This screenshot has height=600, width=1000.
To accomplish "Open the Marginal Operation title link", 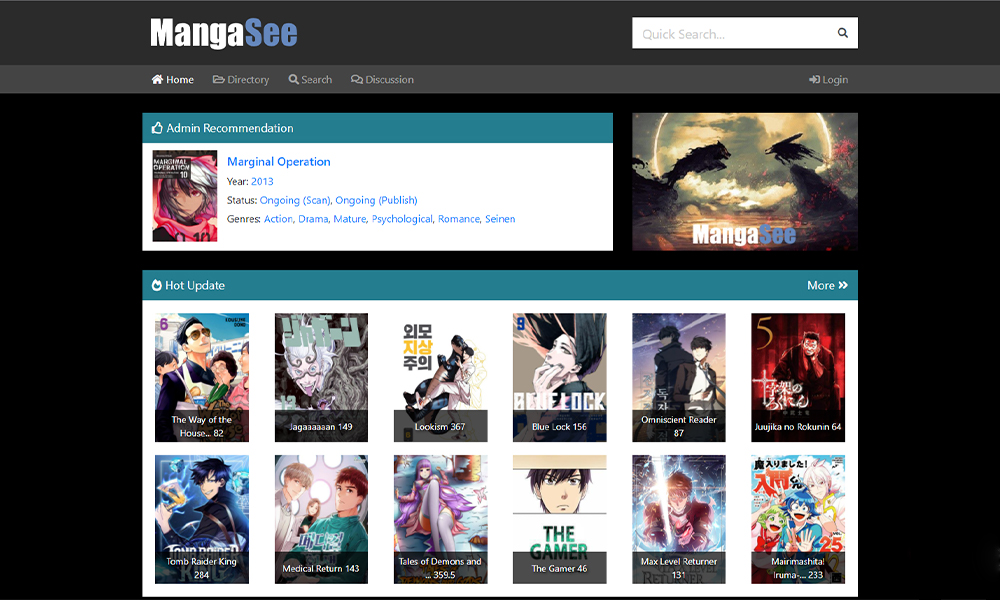I will tap(279, 162).
